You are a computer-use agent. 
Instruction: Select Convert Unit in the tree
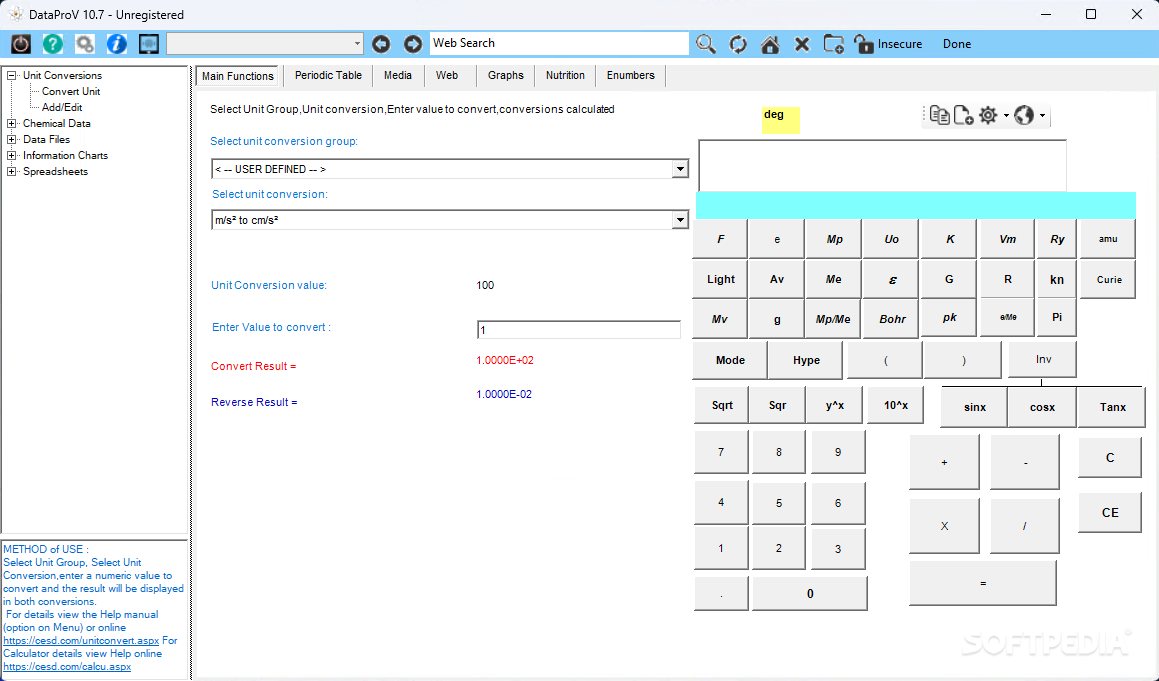(x=71, y=92)
